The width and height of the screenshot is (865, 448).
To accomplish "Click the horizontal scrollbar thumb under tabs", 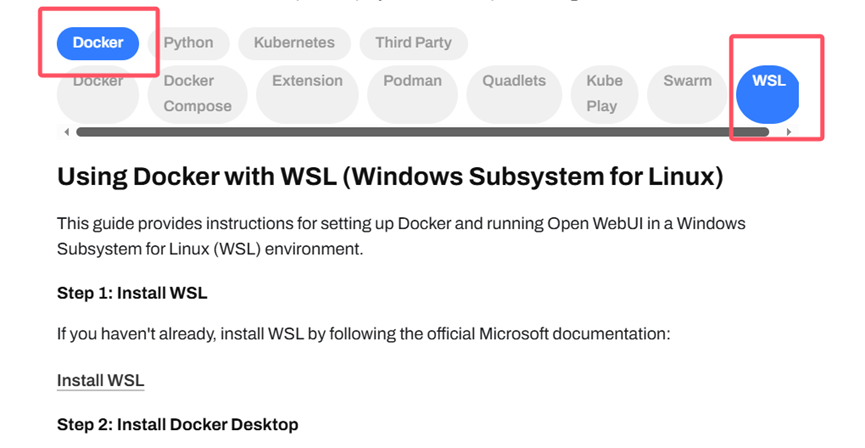I will [423, 132].
